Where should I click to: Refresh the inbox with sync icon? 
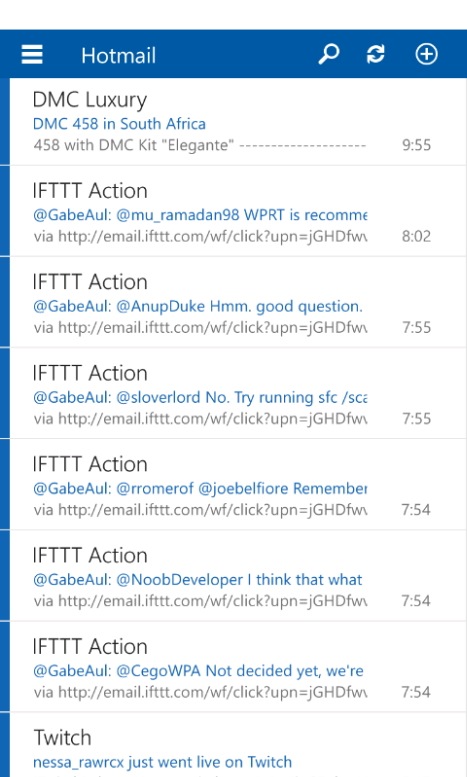[376, 54]
